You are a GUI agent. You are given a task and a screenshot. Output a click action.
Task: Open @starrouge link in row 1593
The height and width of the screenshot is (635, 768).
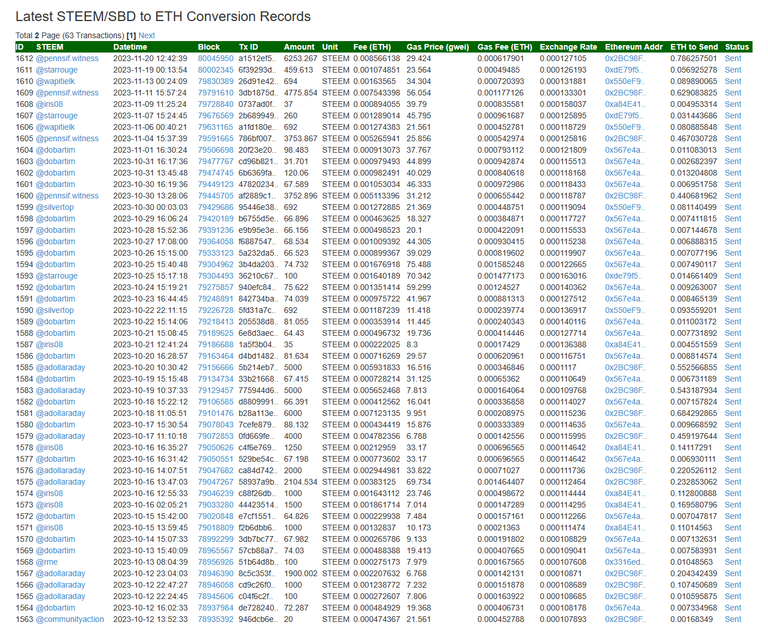point(57,276)
